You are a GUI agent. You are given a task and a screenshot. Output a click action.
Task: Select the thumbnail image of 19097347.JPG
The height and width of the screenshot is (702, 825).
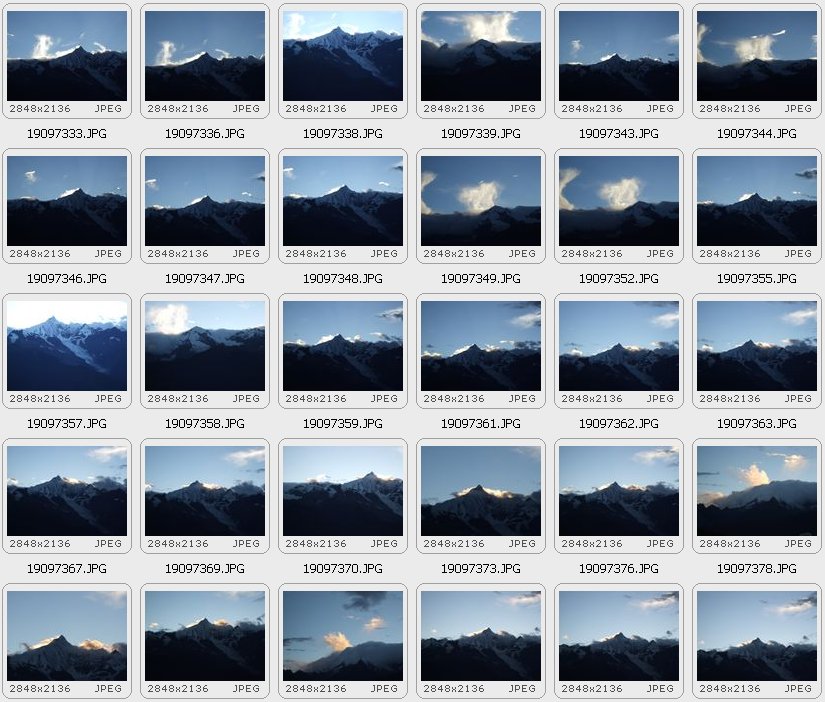(205, 201)
